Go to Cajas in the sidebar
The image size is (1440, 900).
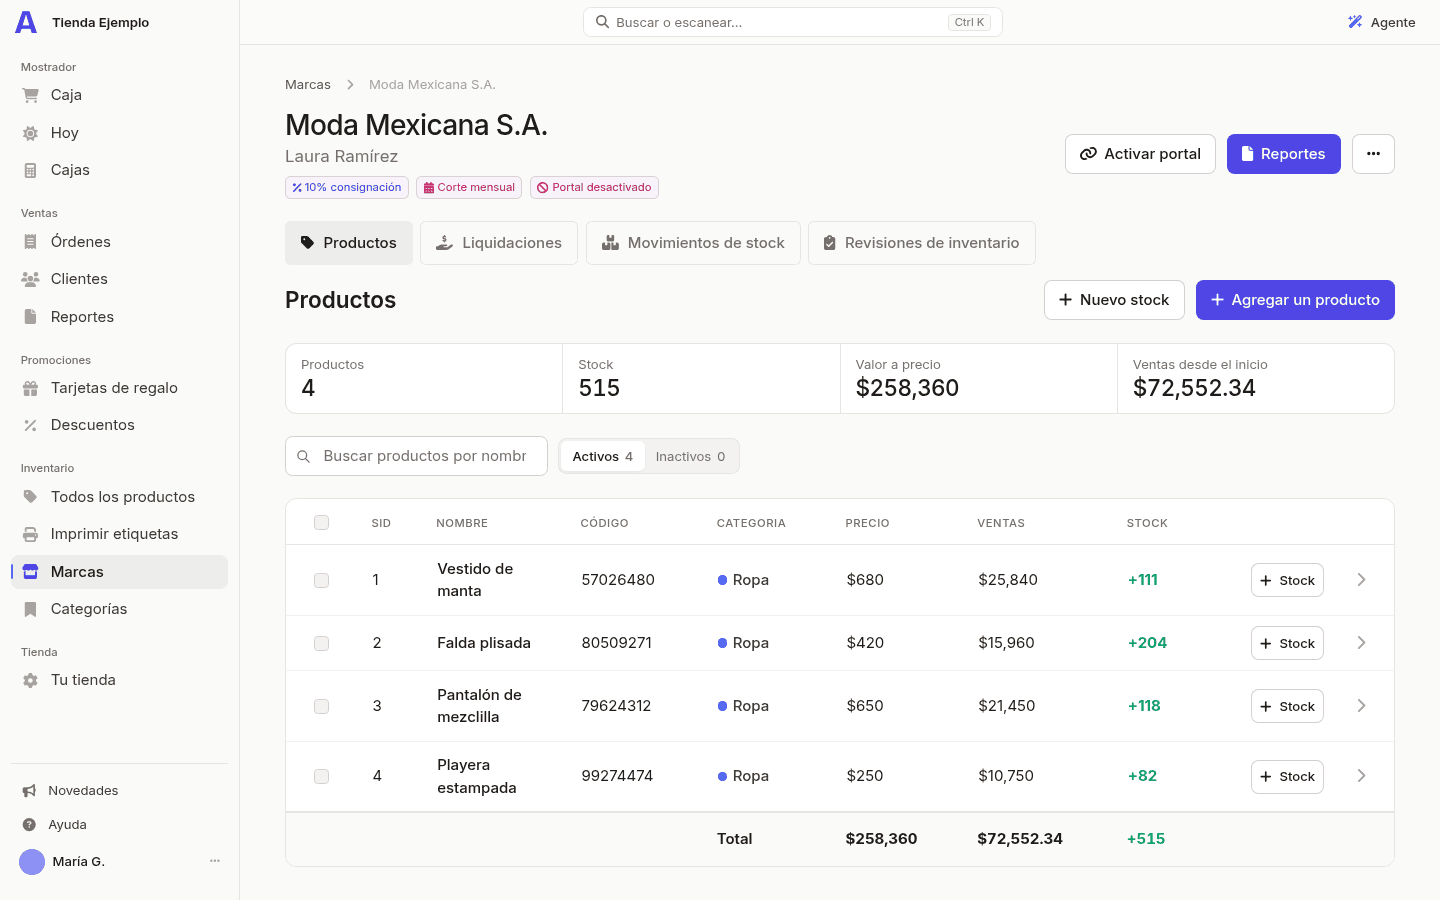119,170
